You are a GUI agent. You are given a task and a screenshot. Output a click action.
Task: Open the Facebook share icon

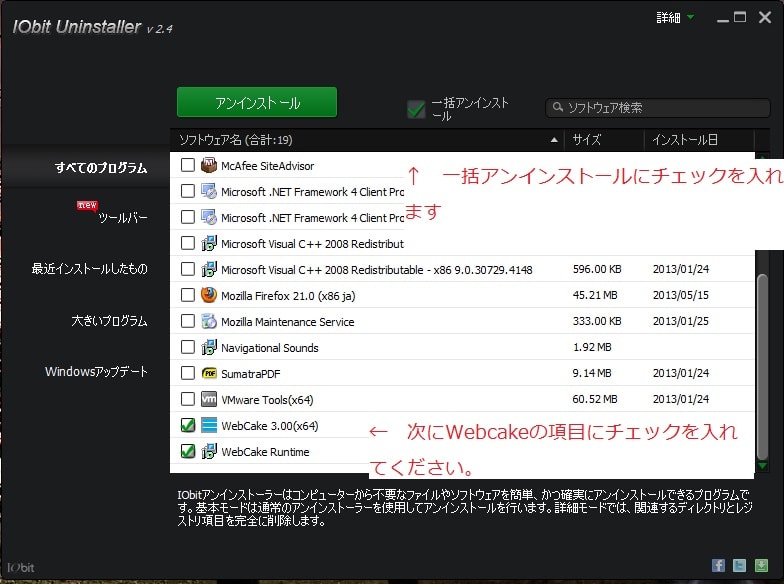pos(718,565)
